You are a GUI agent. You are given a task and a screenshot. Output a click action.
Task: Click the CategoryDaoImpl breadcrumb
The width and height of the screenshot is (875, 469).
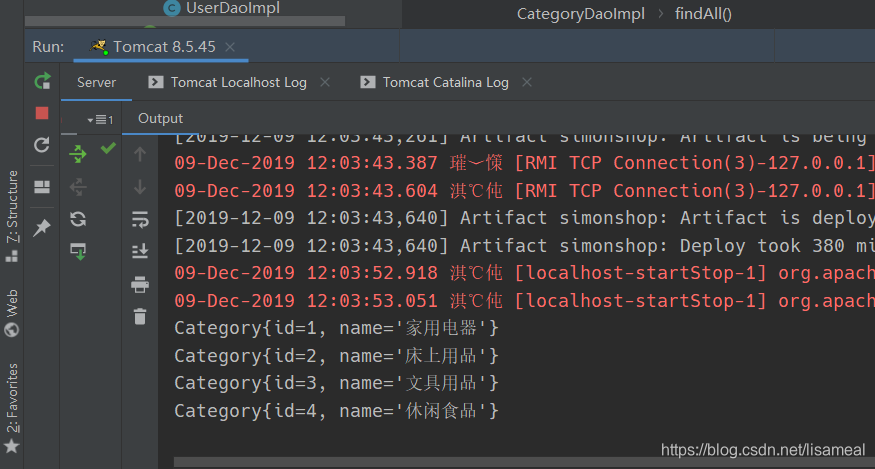(x=581, y=14)
